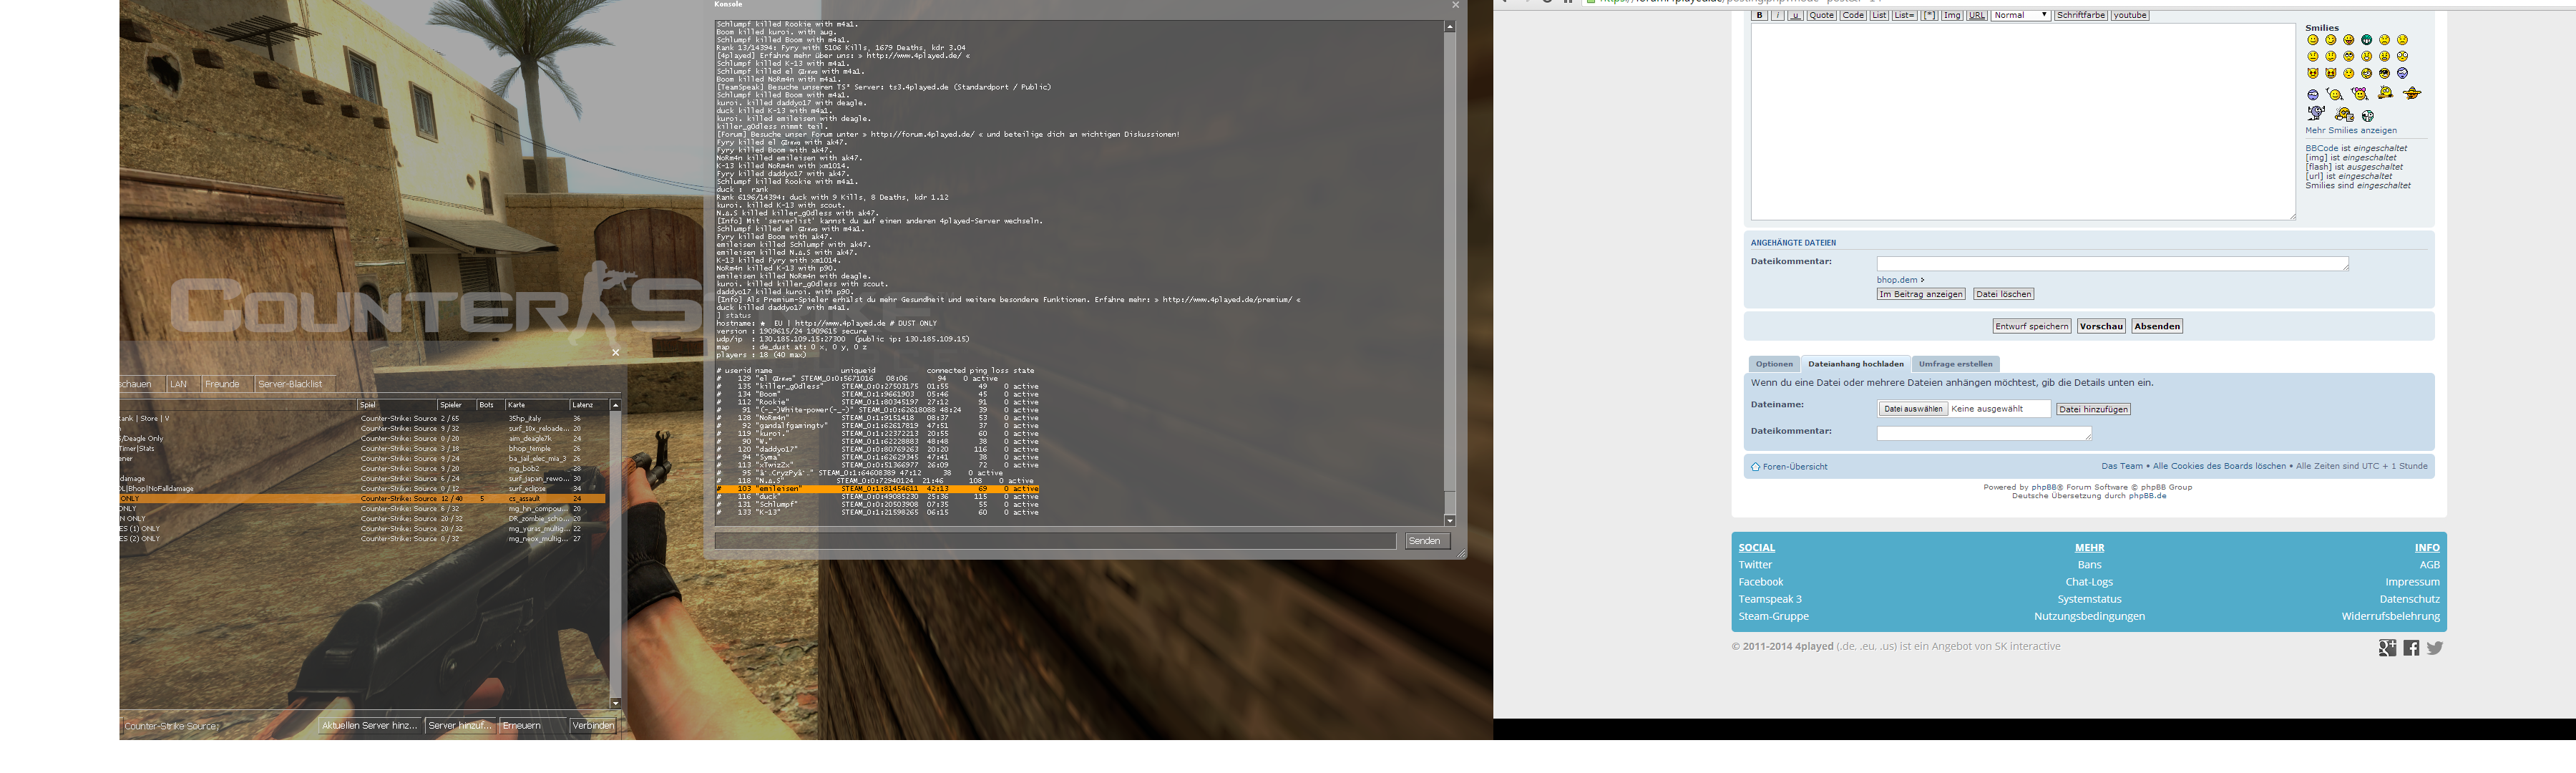This screenshot has width=2576, height=773.
Task: Open the bhop.dem attachment link
Action: [1897, 280]
